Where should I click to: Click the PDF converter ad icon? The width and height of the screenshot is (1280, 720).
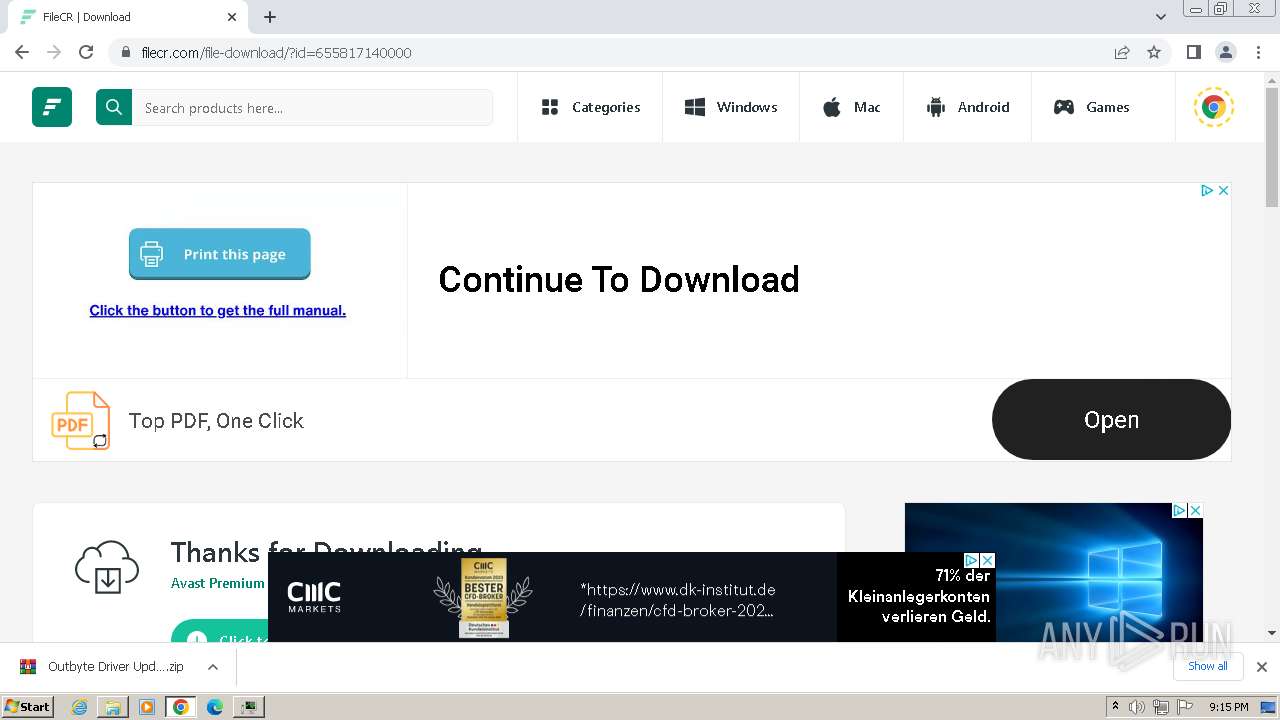point(80,420)
